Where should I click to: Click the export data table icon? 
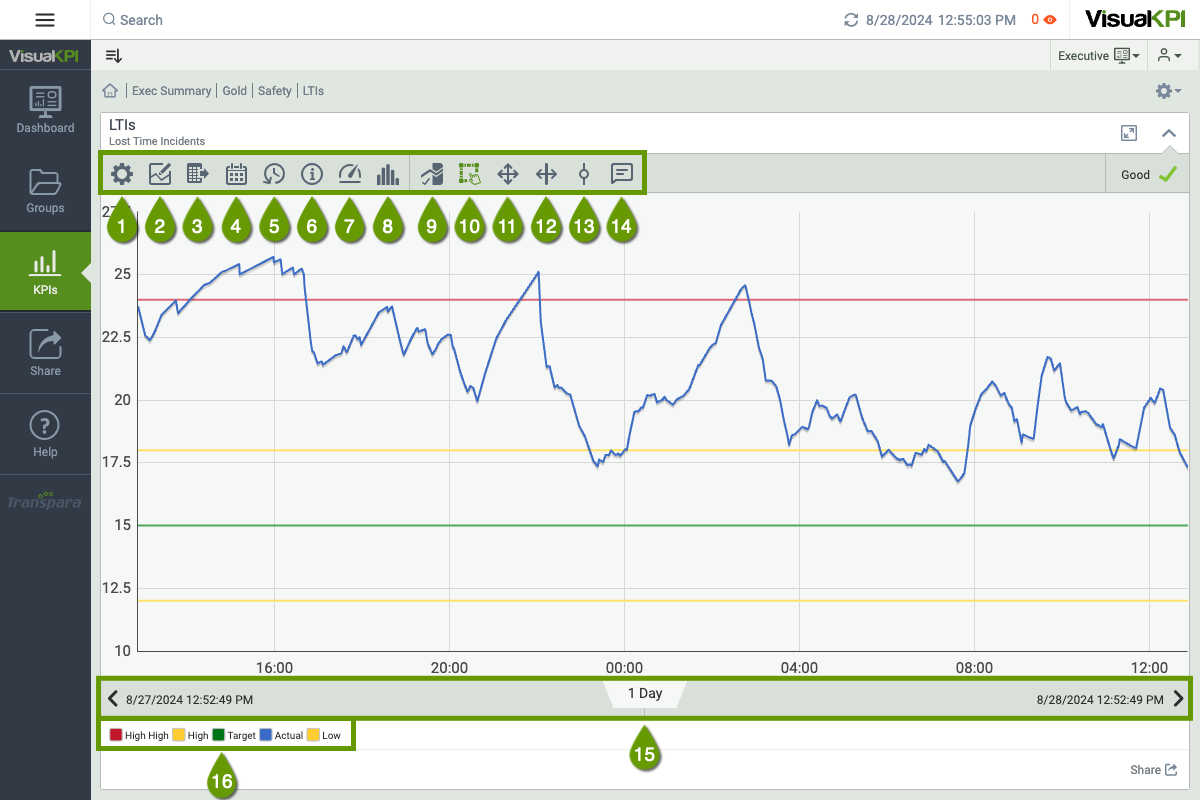(198, 175)
